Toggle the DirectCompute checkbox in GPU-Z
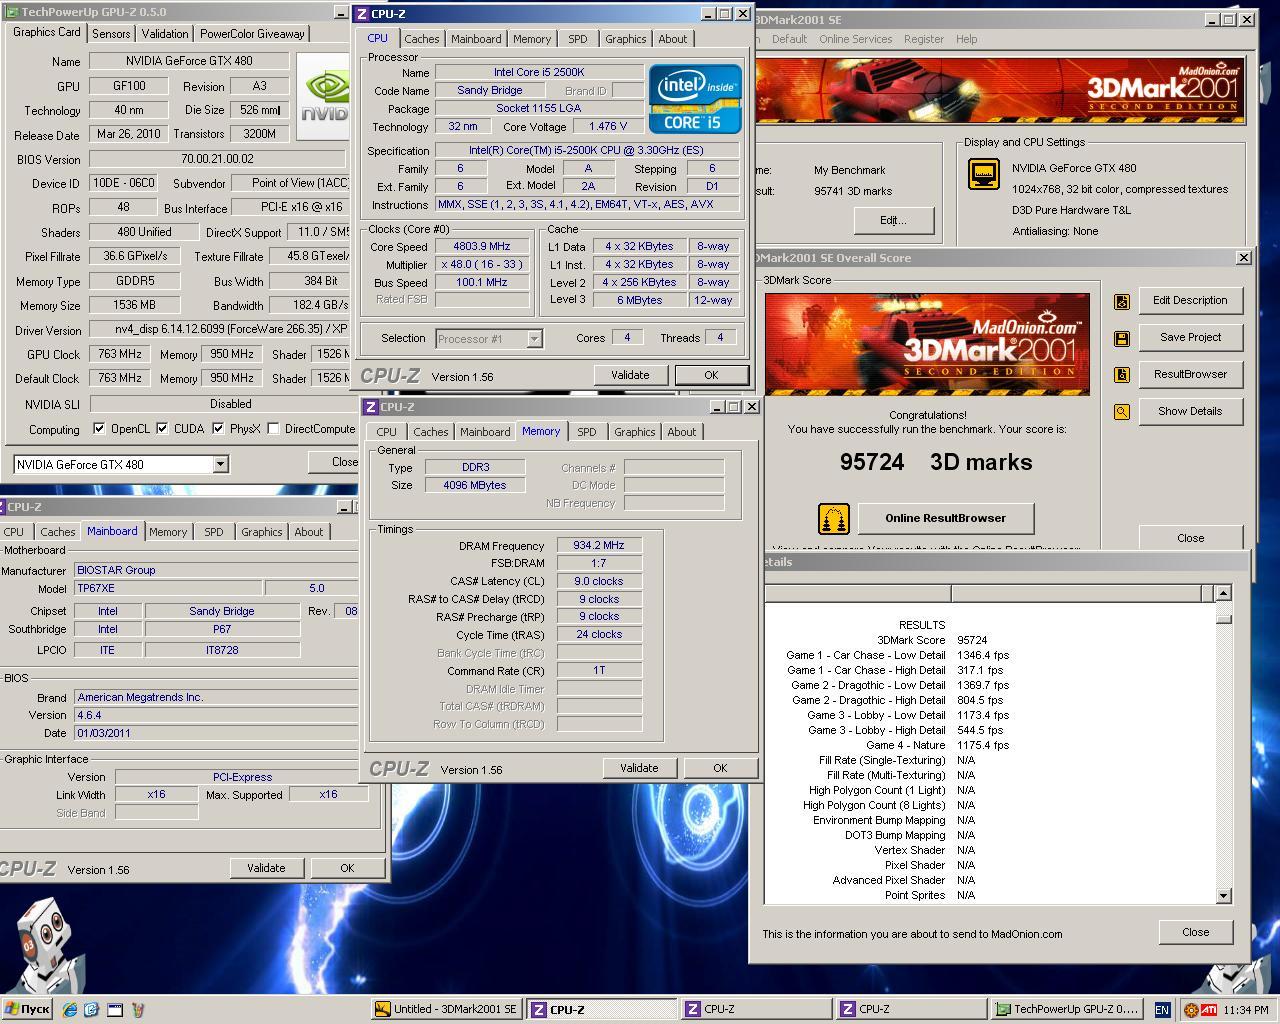This screenshot has width=1280, height=1024. tap(273, 429)
